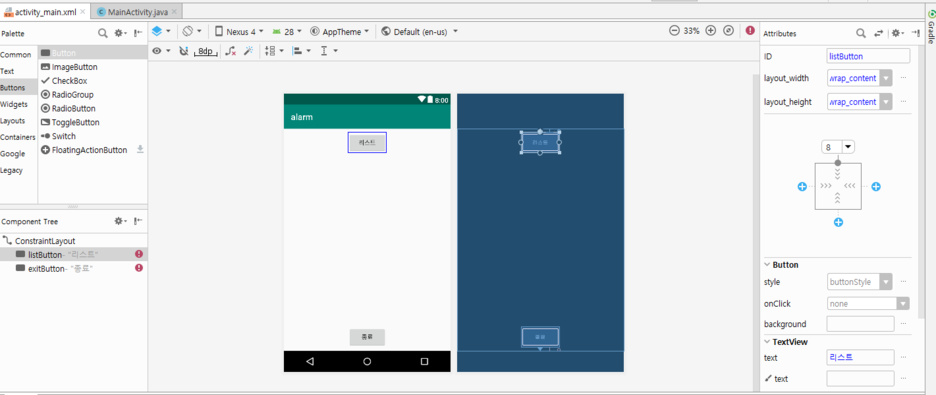Pick CheckBox widget in the palette
This screenshot has width=936, height=395.
click(93, 81)
